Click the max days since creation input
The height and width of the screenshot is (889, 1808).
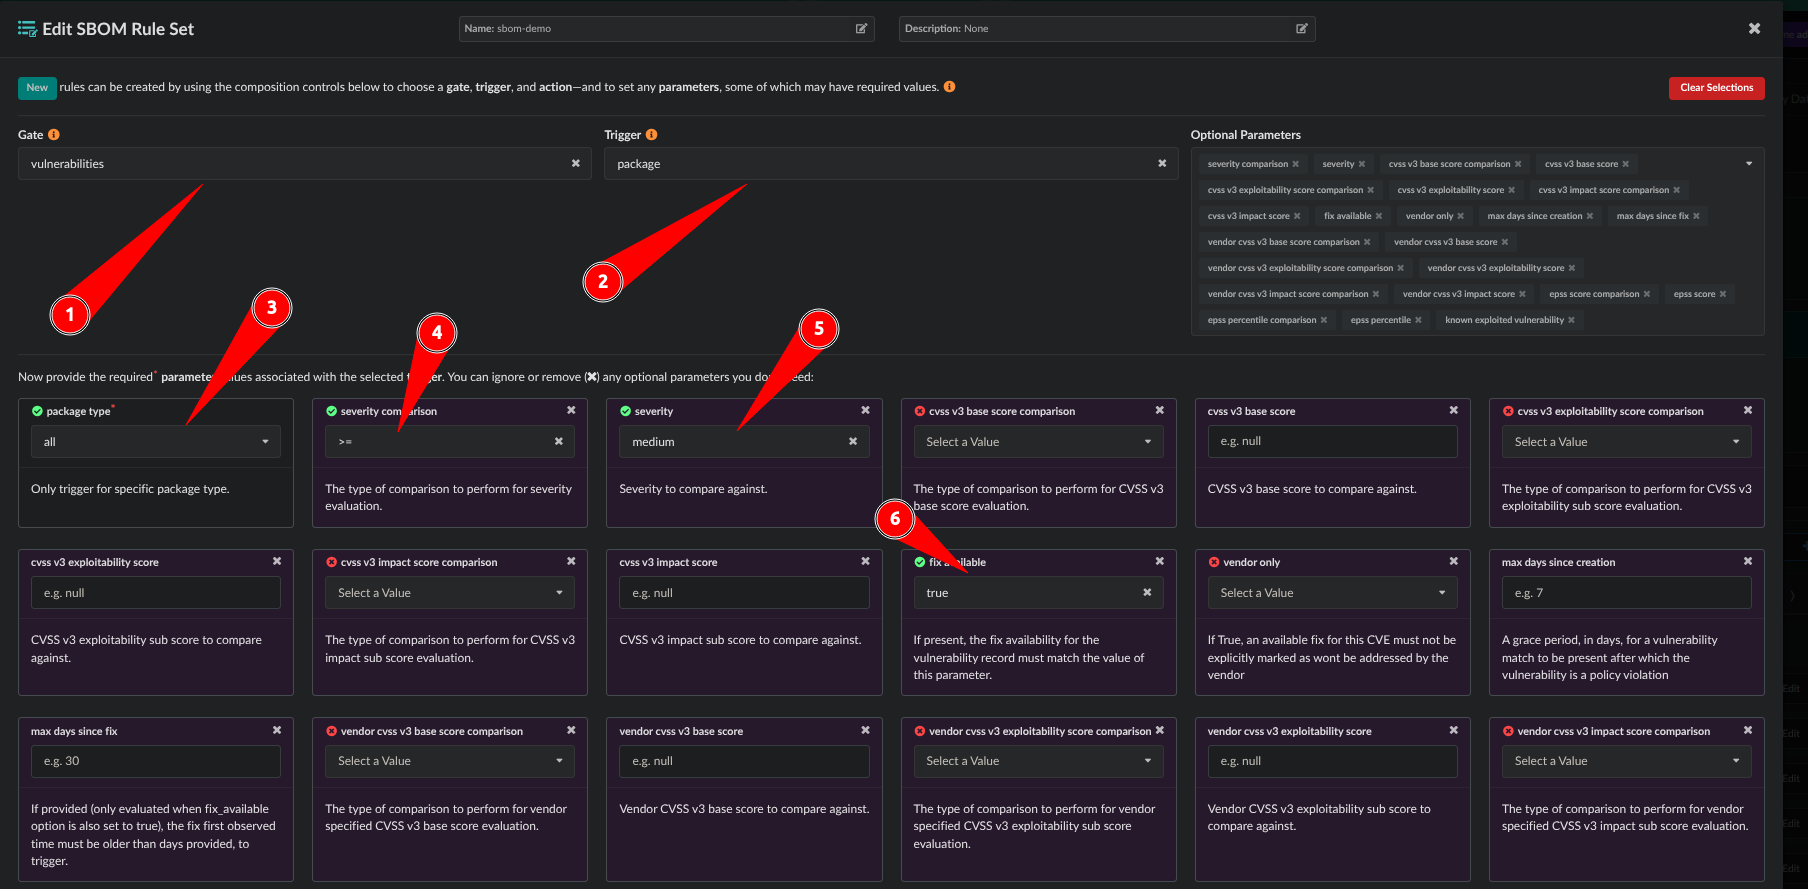click(1625, 593)
